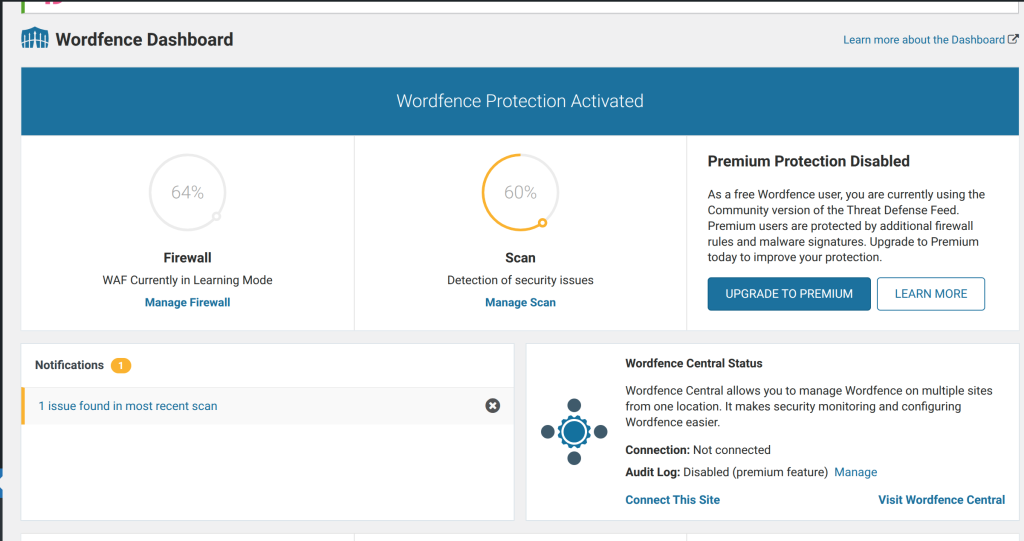Open 1 issue found in recent scan
This screenshot has height=541, width=1024.
coord(128,406)
